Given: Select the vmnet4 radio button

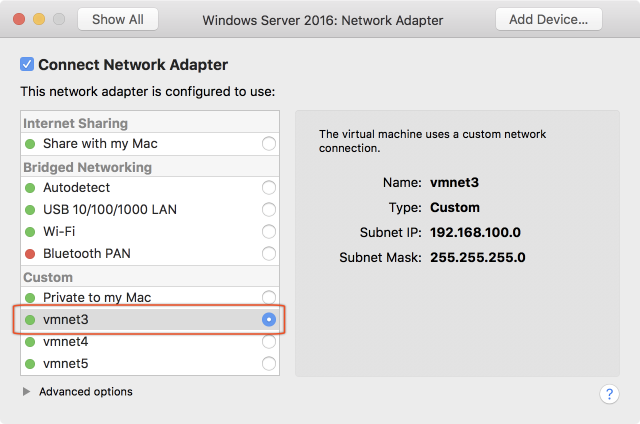Looking at the screenshot, I should [x=268, y=342].
